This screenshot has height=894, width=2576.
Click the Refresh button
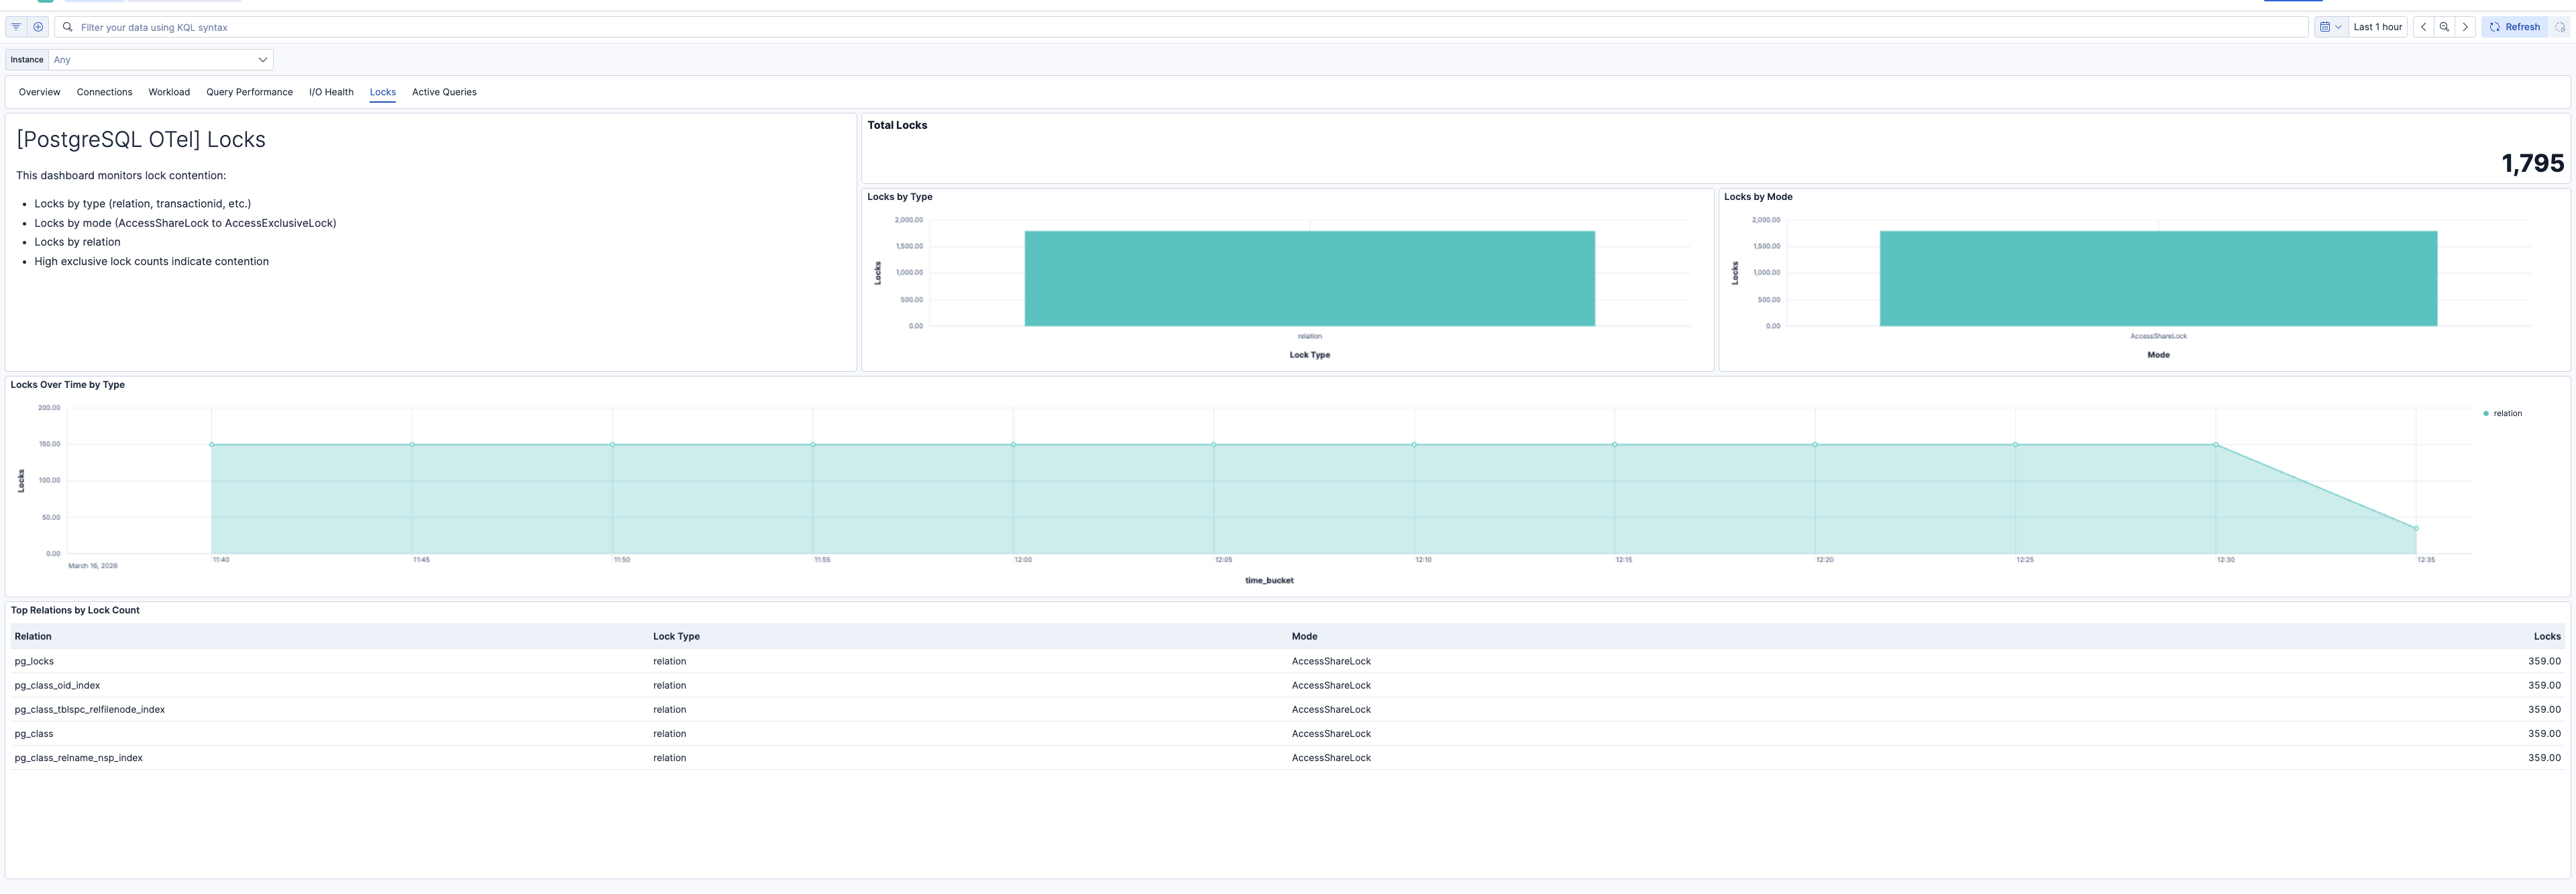2516,27
